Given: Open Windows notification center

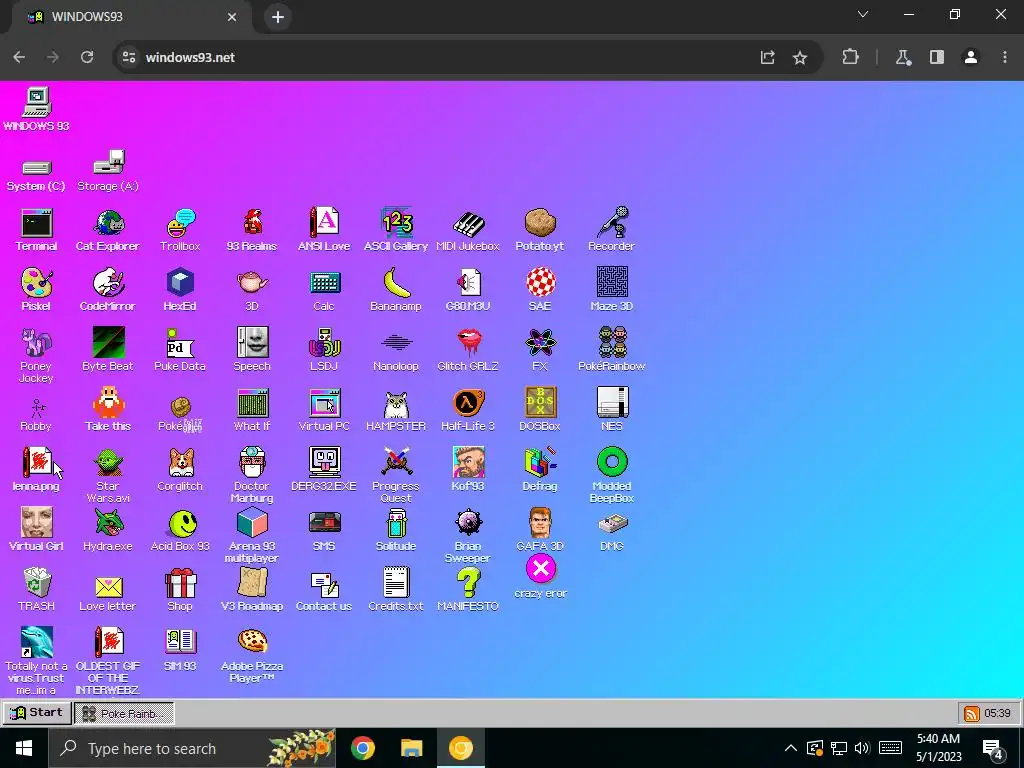Looking at the screenshot, I should pyautogui.click(x=993, y=748).
